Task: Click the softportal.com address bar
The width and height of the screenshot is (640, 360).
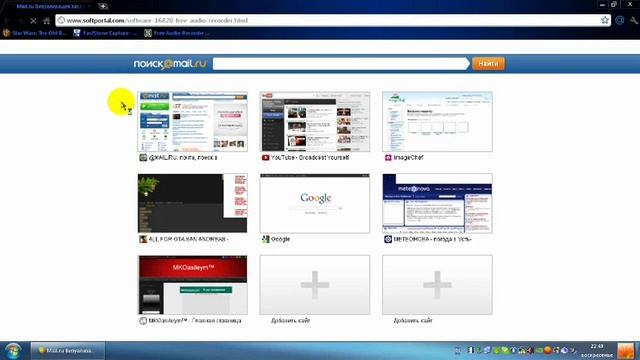Action: pos(333,20)
